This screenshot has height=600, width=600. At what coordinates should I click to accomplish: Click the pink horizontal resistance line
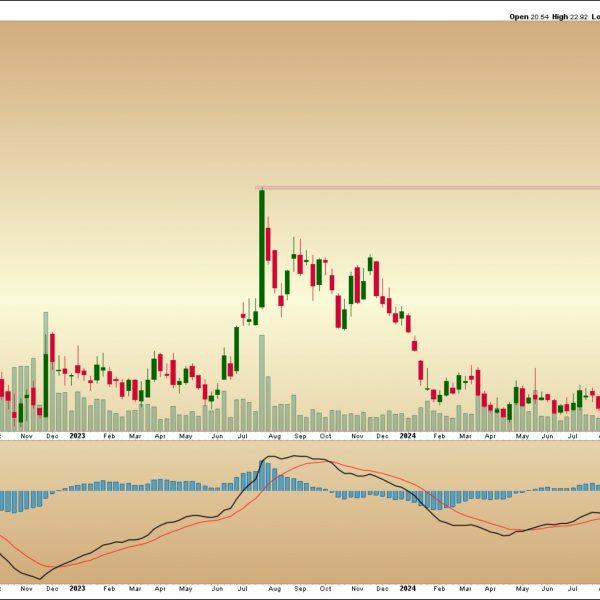(x=427, y=188)
